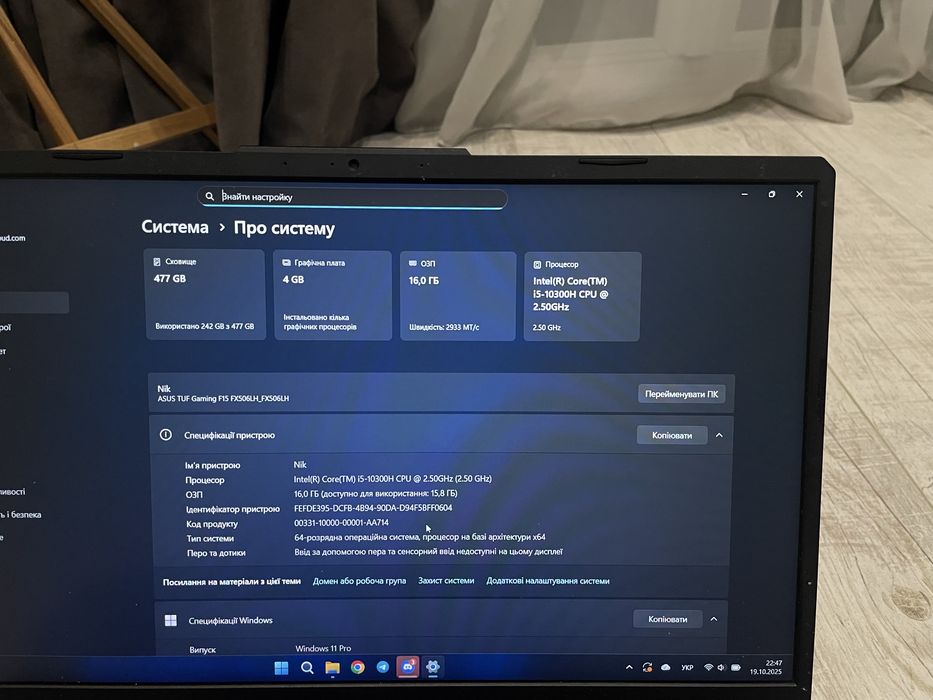Open volume tray icon

pyautogui.click(x=721, y=668)
